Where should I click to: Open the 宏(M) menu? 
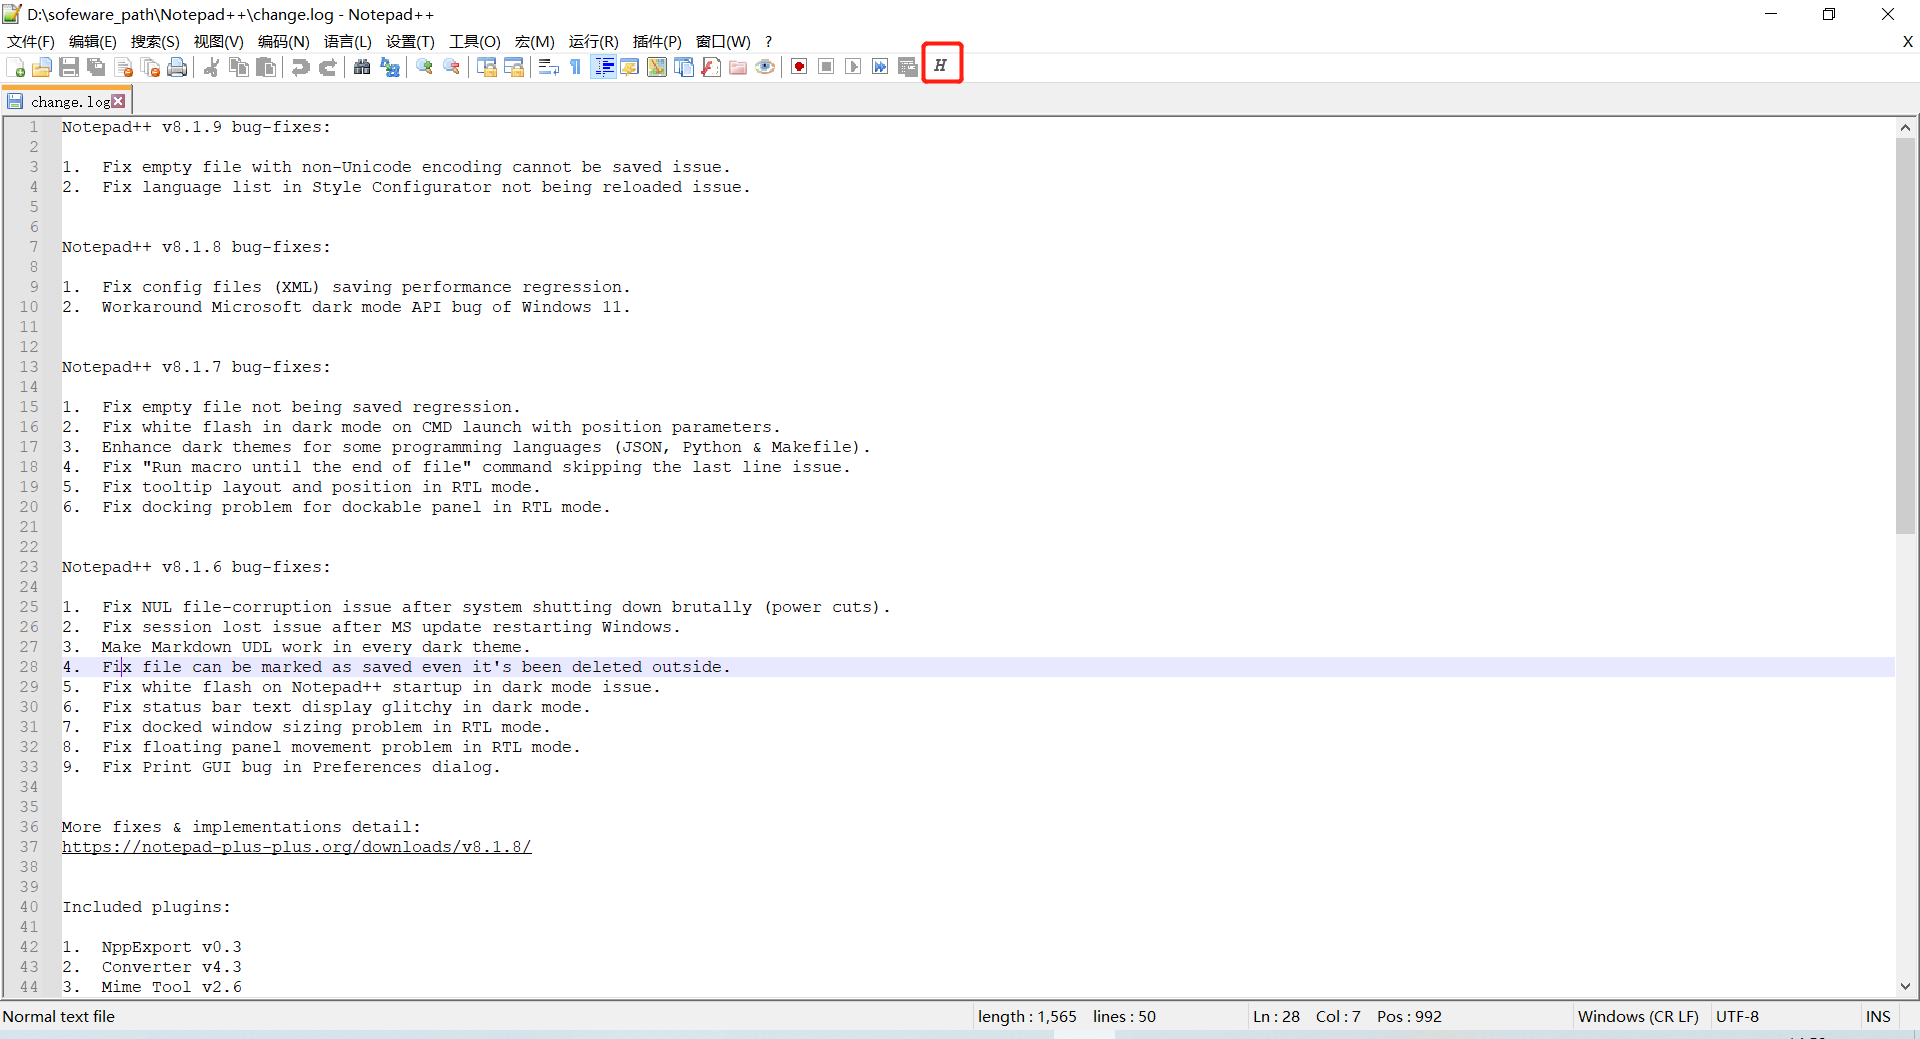point(534,41)
